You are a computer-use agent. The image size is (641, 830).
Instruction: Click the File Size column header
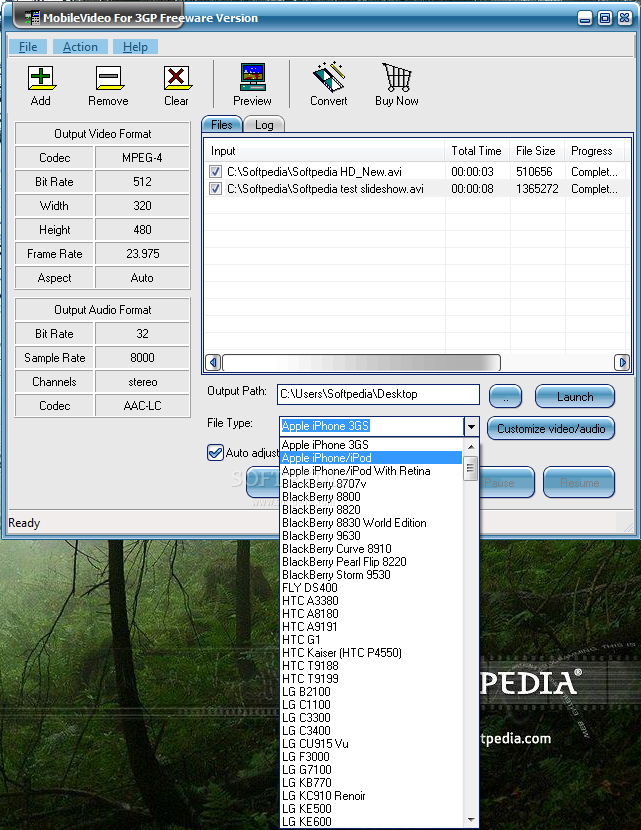tap(537, 151)
